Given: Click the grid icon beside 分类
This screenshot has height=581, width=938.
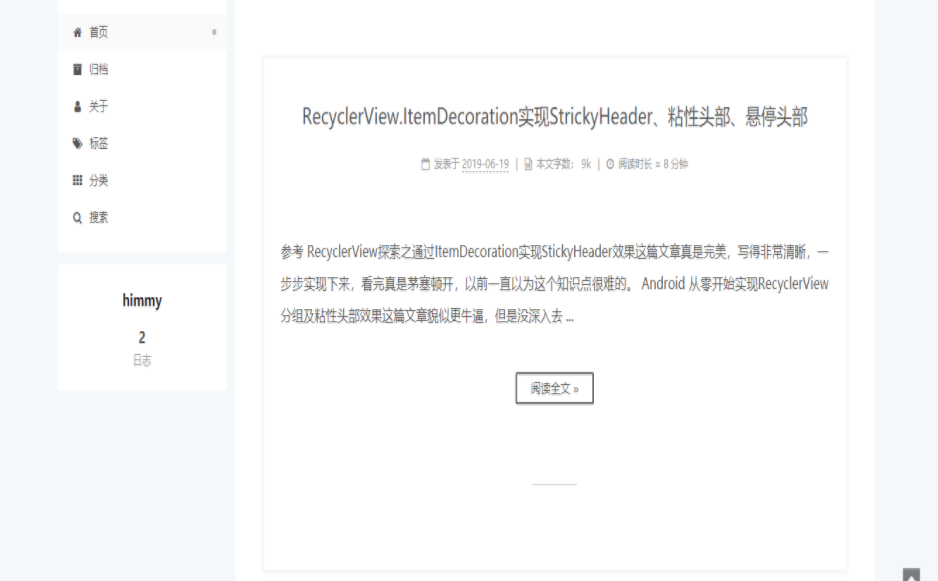Looking at the screenshot, I should [x=76, y=179].
